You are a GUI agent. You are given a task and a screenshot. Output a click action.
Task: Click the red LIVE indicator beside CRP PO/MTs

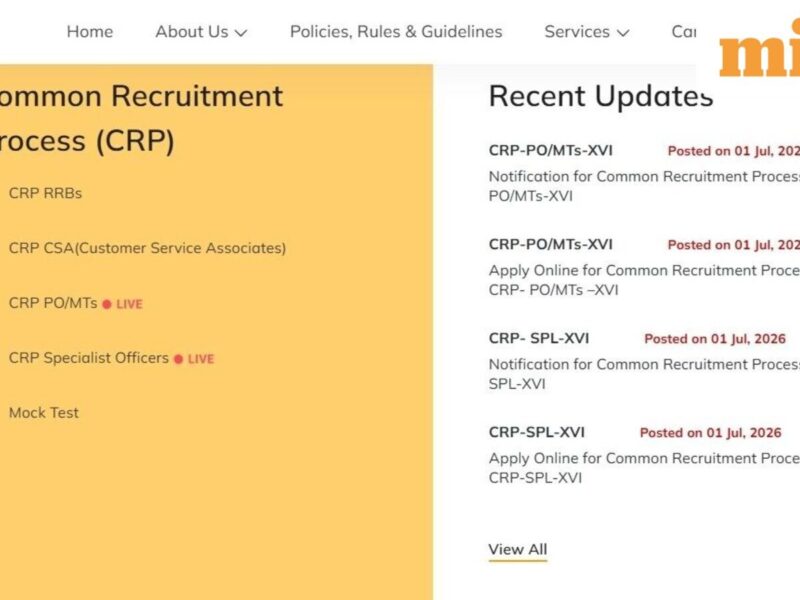pyautogui.click(x=122, y=304)
